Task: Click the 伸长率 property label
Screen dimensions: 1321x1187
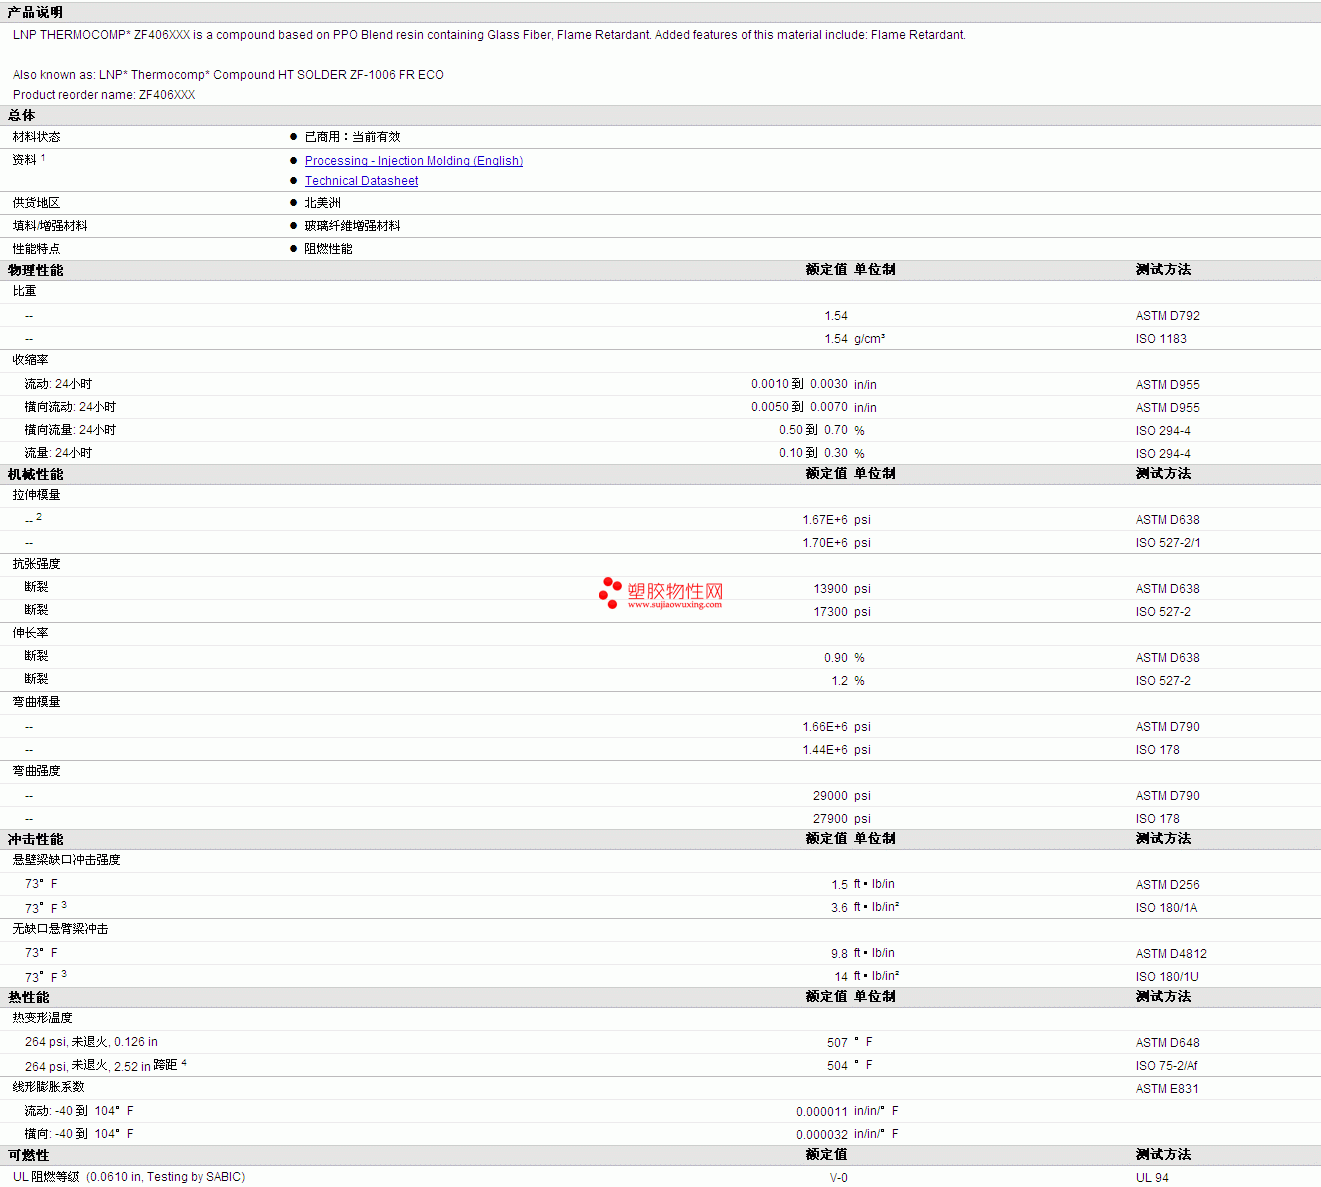Action: (31, 633)
